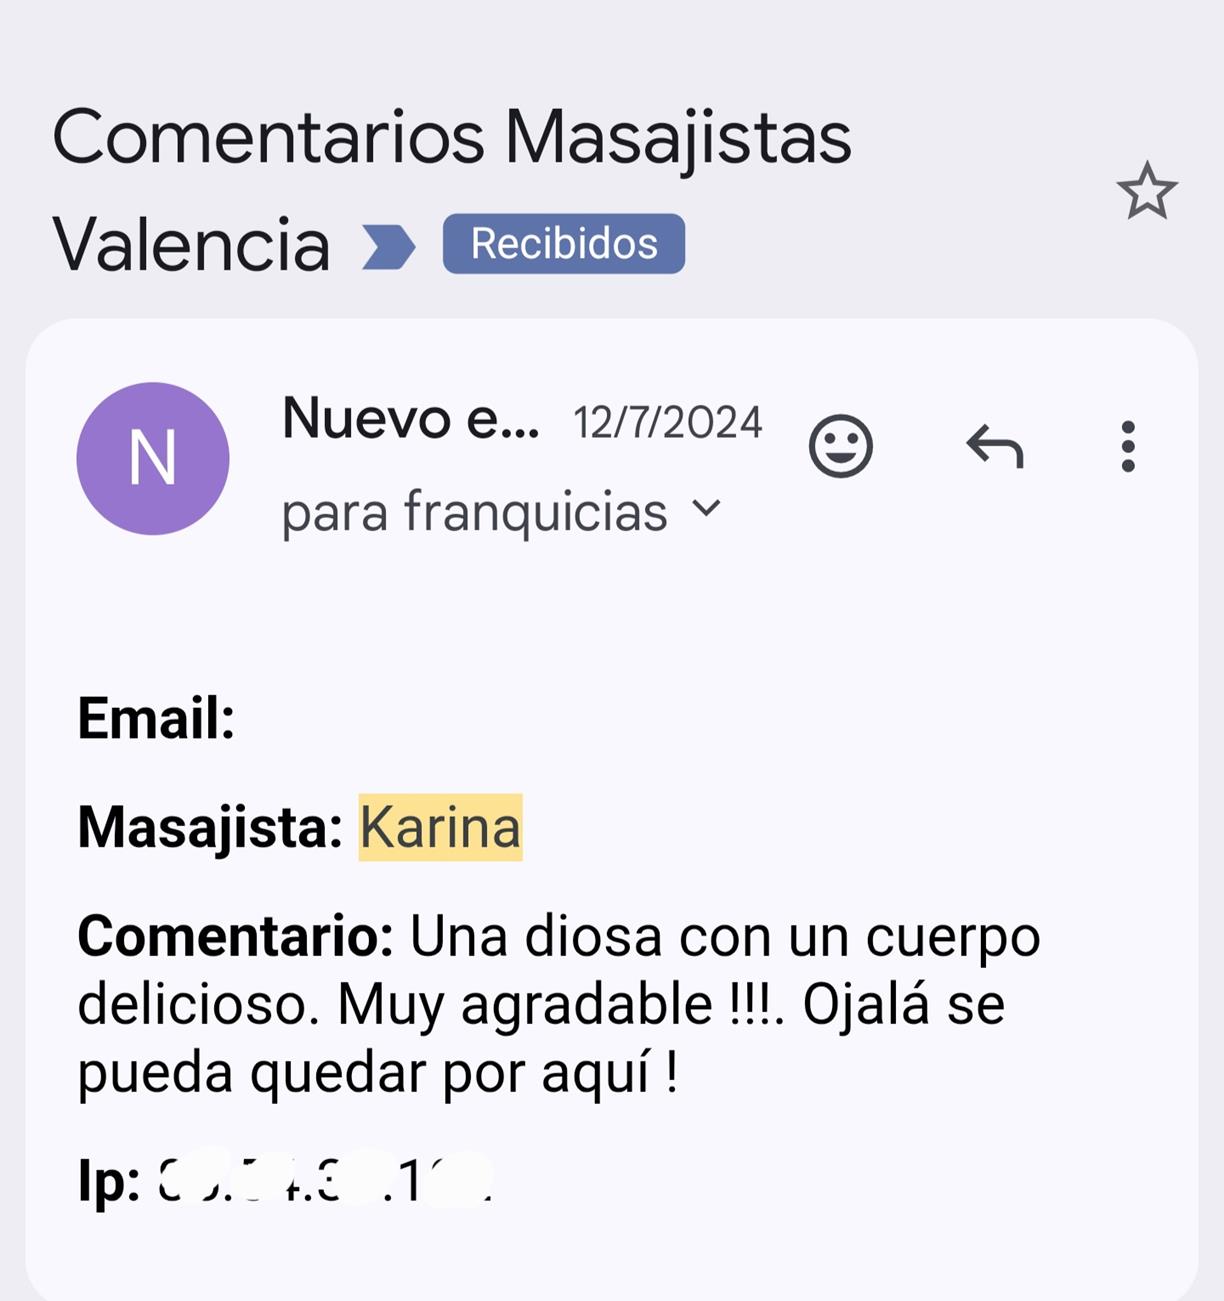Add an emoji reaction
Viewport: 1224px width, 1301px height.
(x=840, y=446)
